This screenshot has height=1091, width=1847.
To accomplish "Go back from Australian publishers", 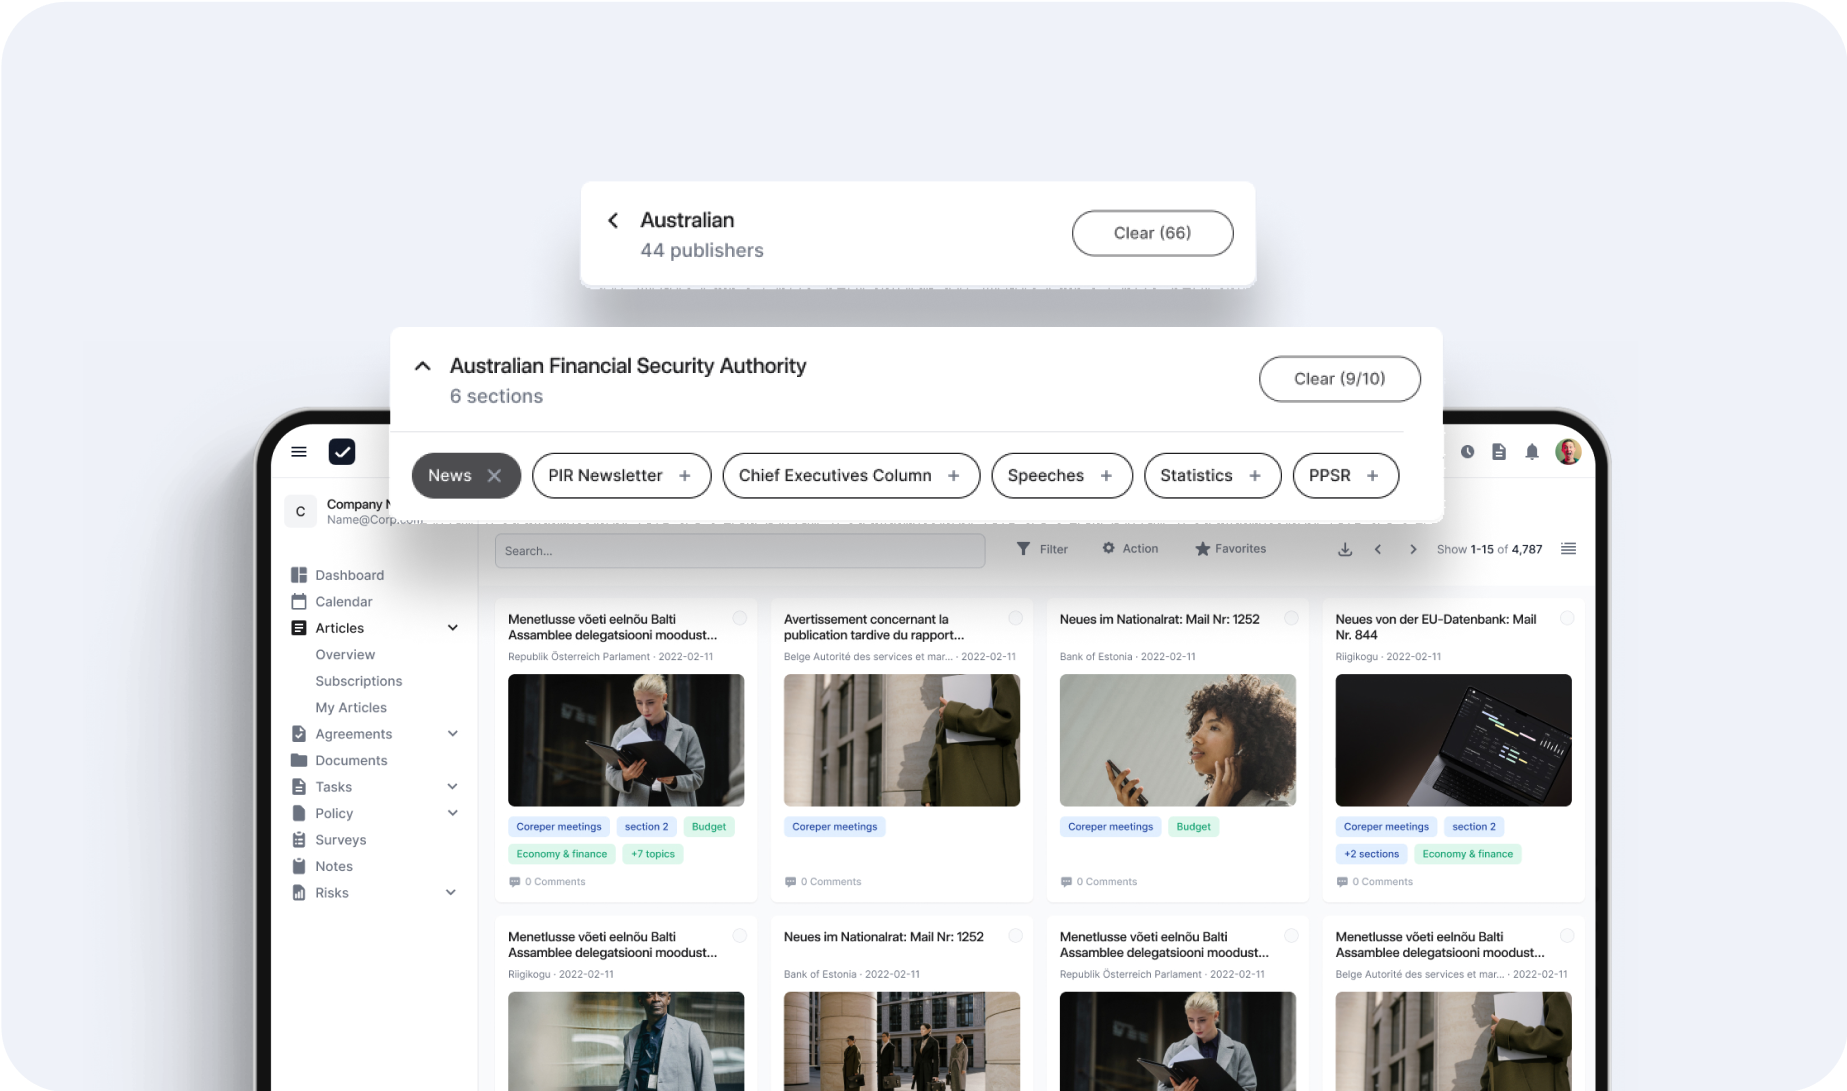I will coord(613,220).
